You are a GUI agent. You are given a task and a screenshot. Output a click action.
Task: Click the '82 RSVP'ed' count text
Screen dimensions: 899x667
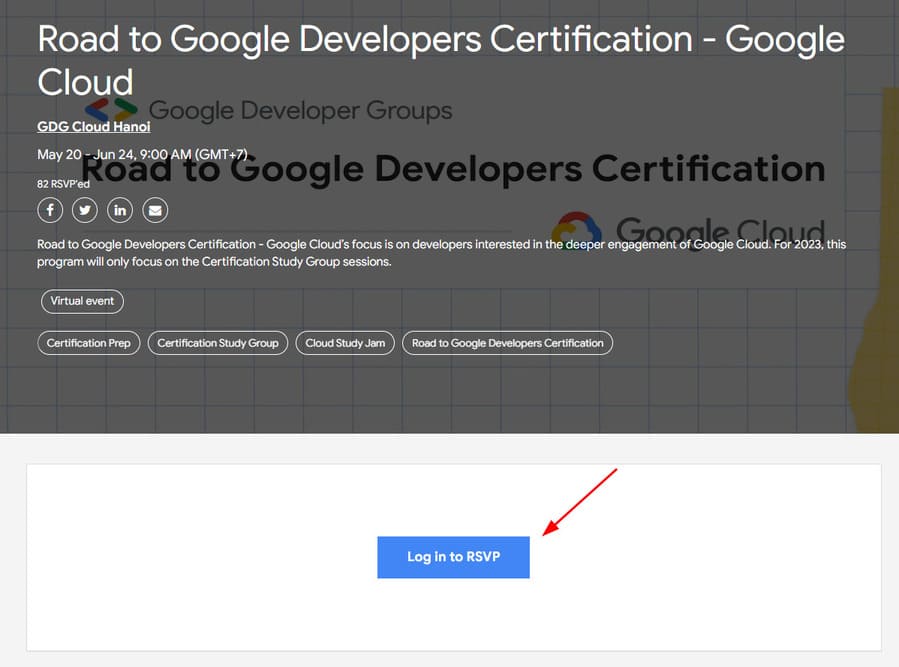pos(63,184)
